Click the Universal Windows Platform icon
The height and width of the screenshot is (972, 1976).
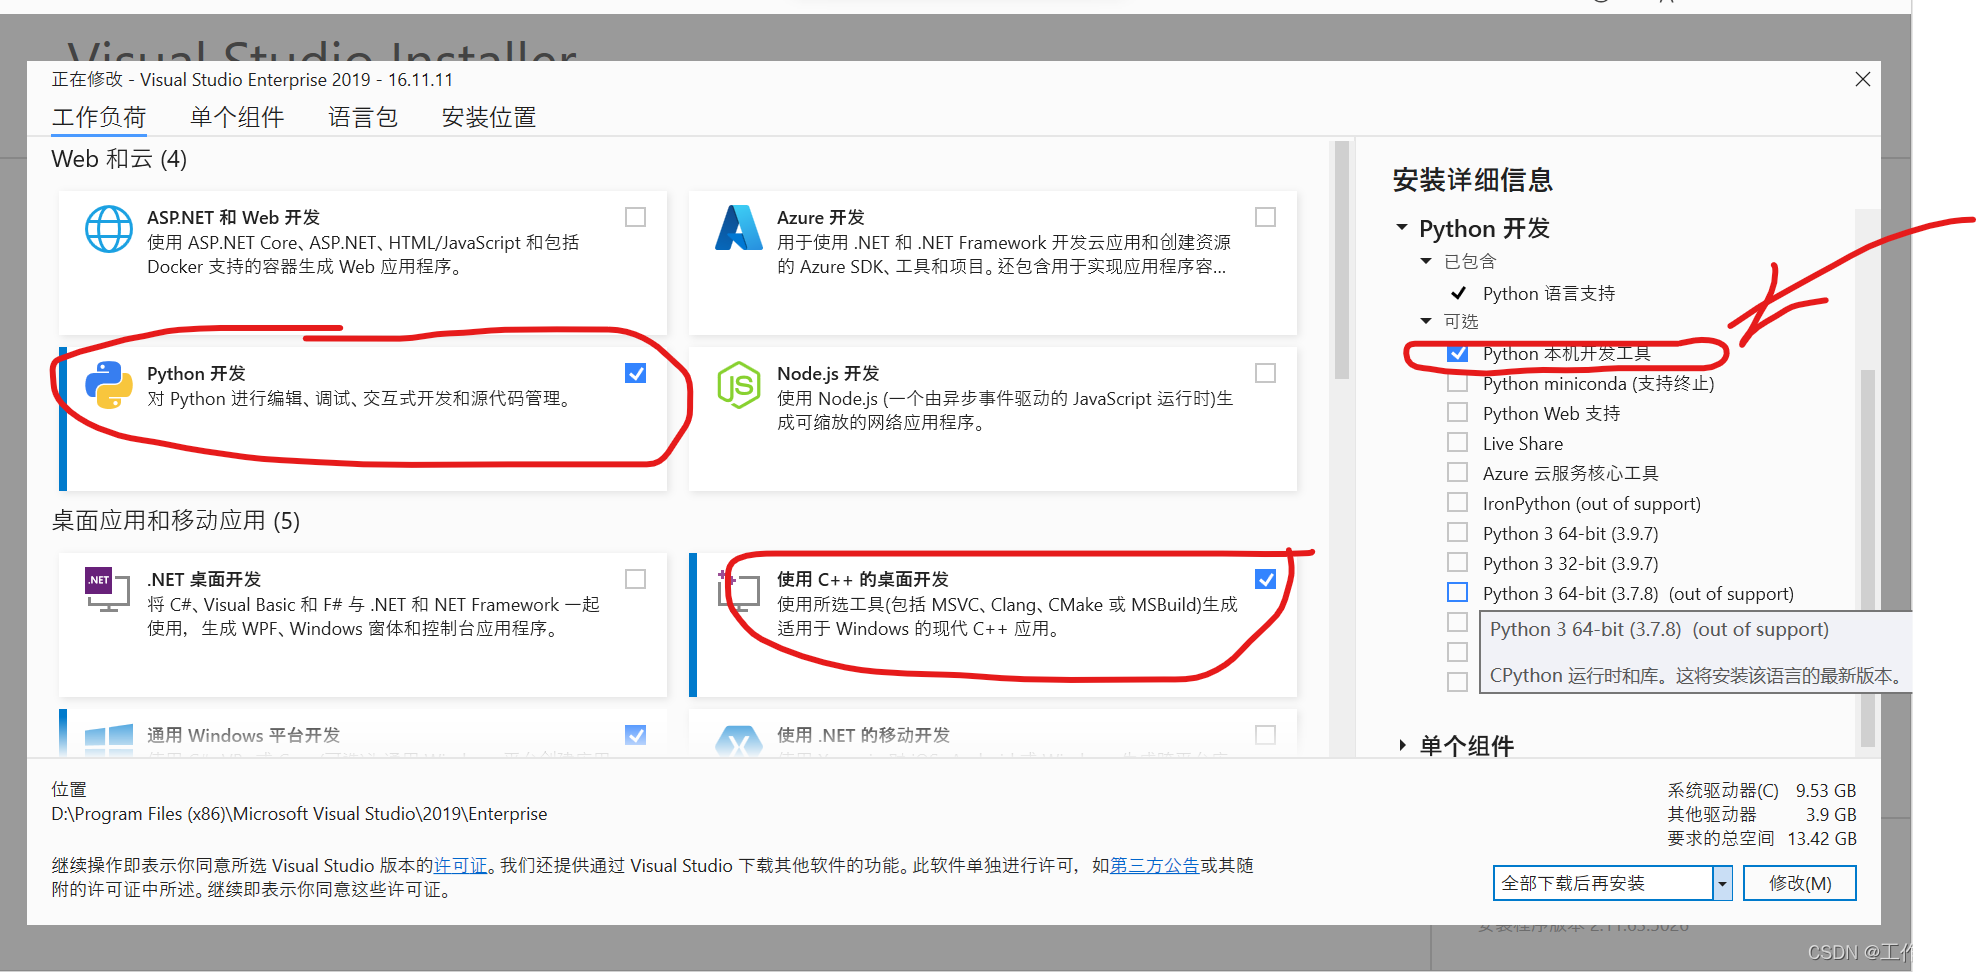(109, 740)
